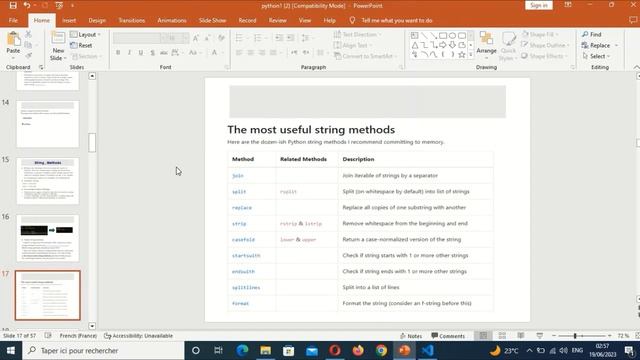
Task: Undo the last action
Action: 27,5
